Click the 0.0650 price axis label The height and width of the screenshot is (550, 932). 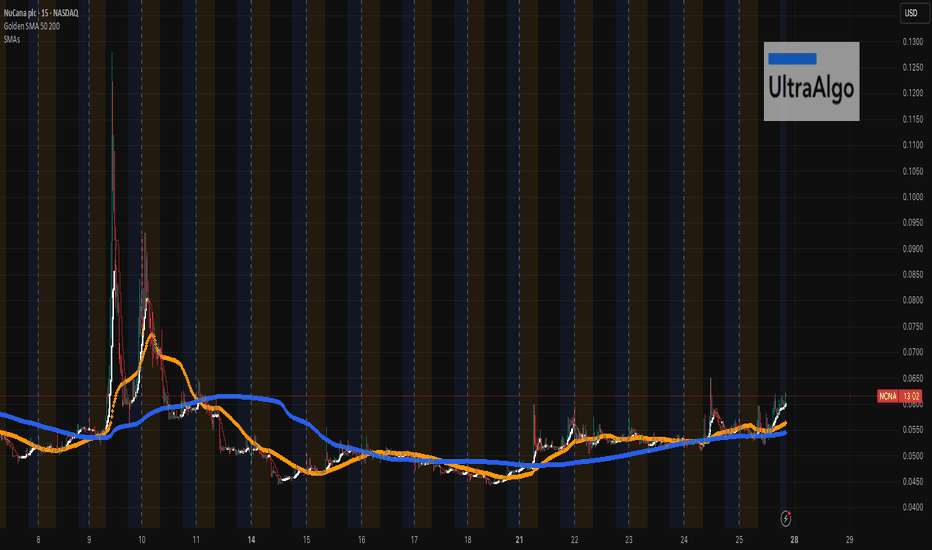point(912,378)
